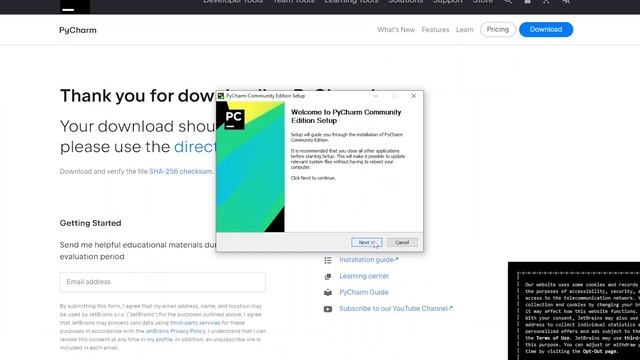The width and height of the screenshot is (640, 360).
Task: Open the JetBrains Privacy Policy link
Action: pos(176,331)
